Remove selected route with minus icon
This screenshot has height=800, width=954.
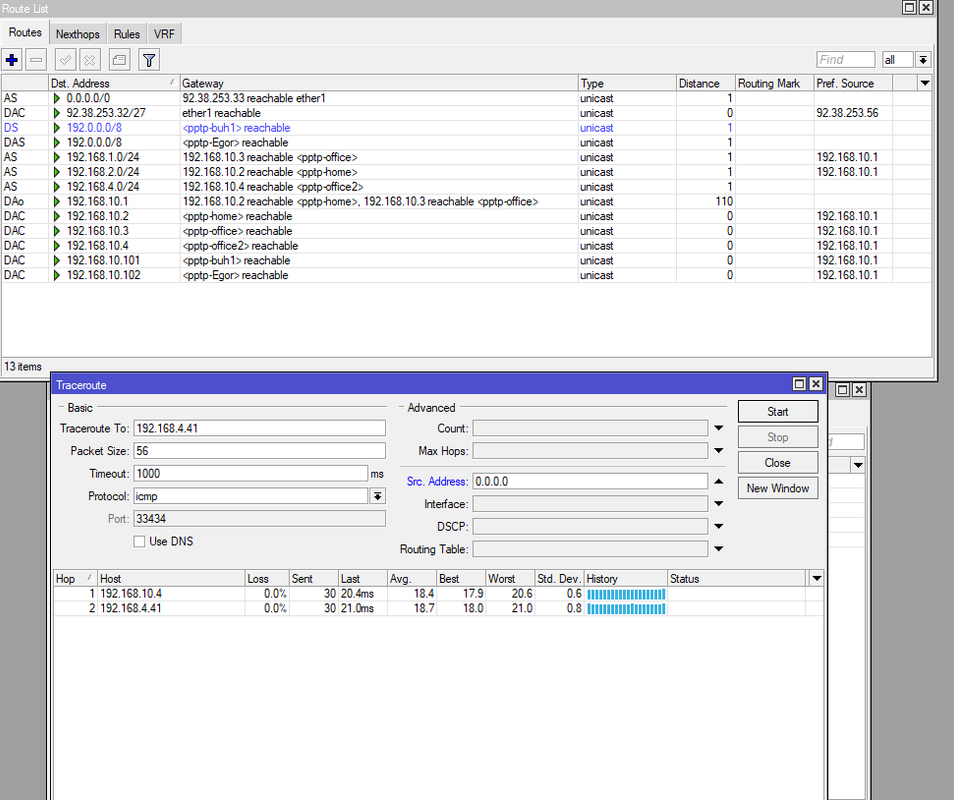37,60
